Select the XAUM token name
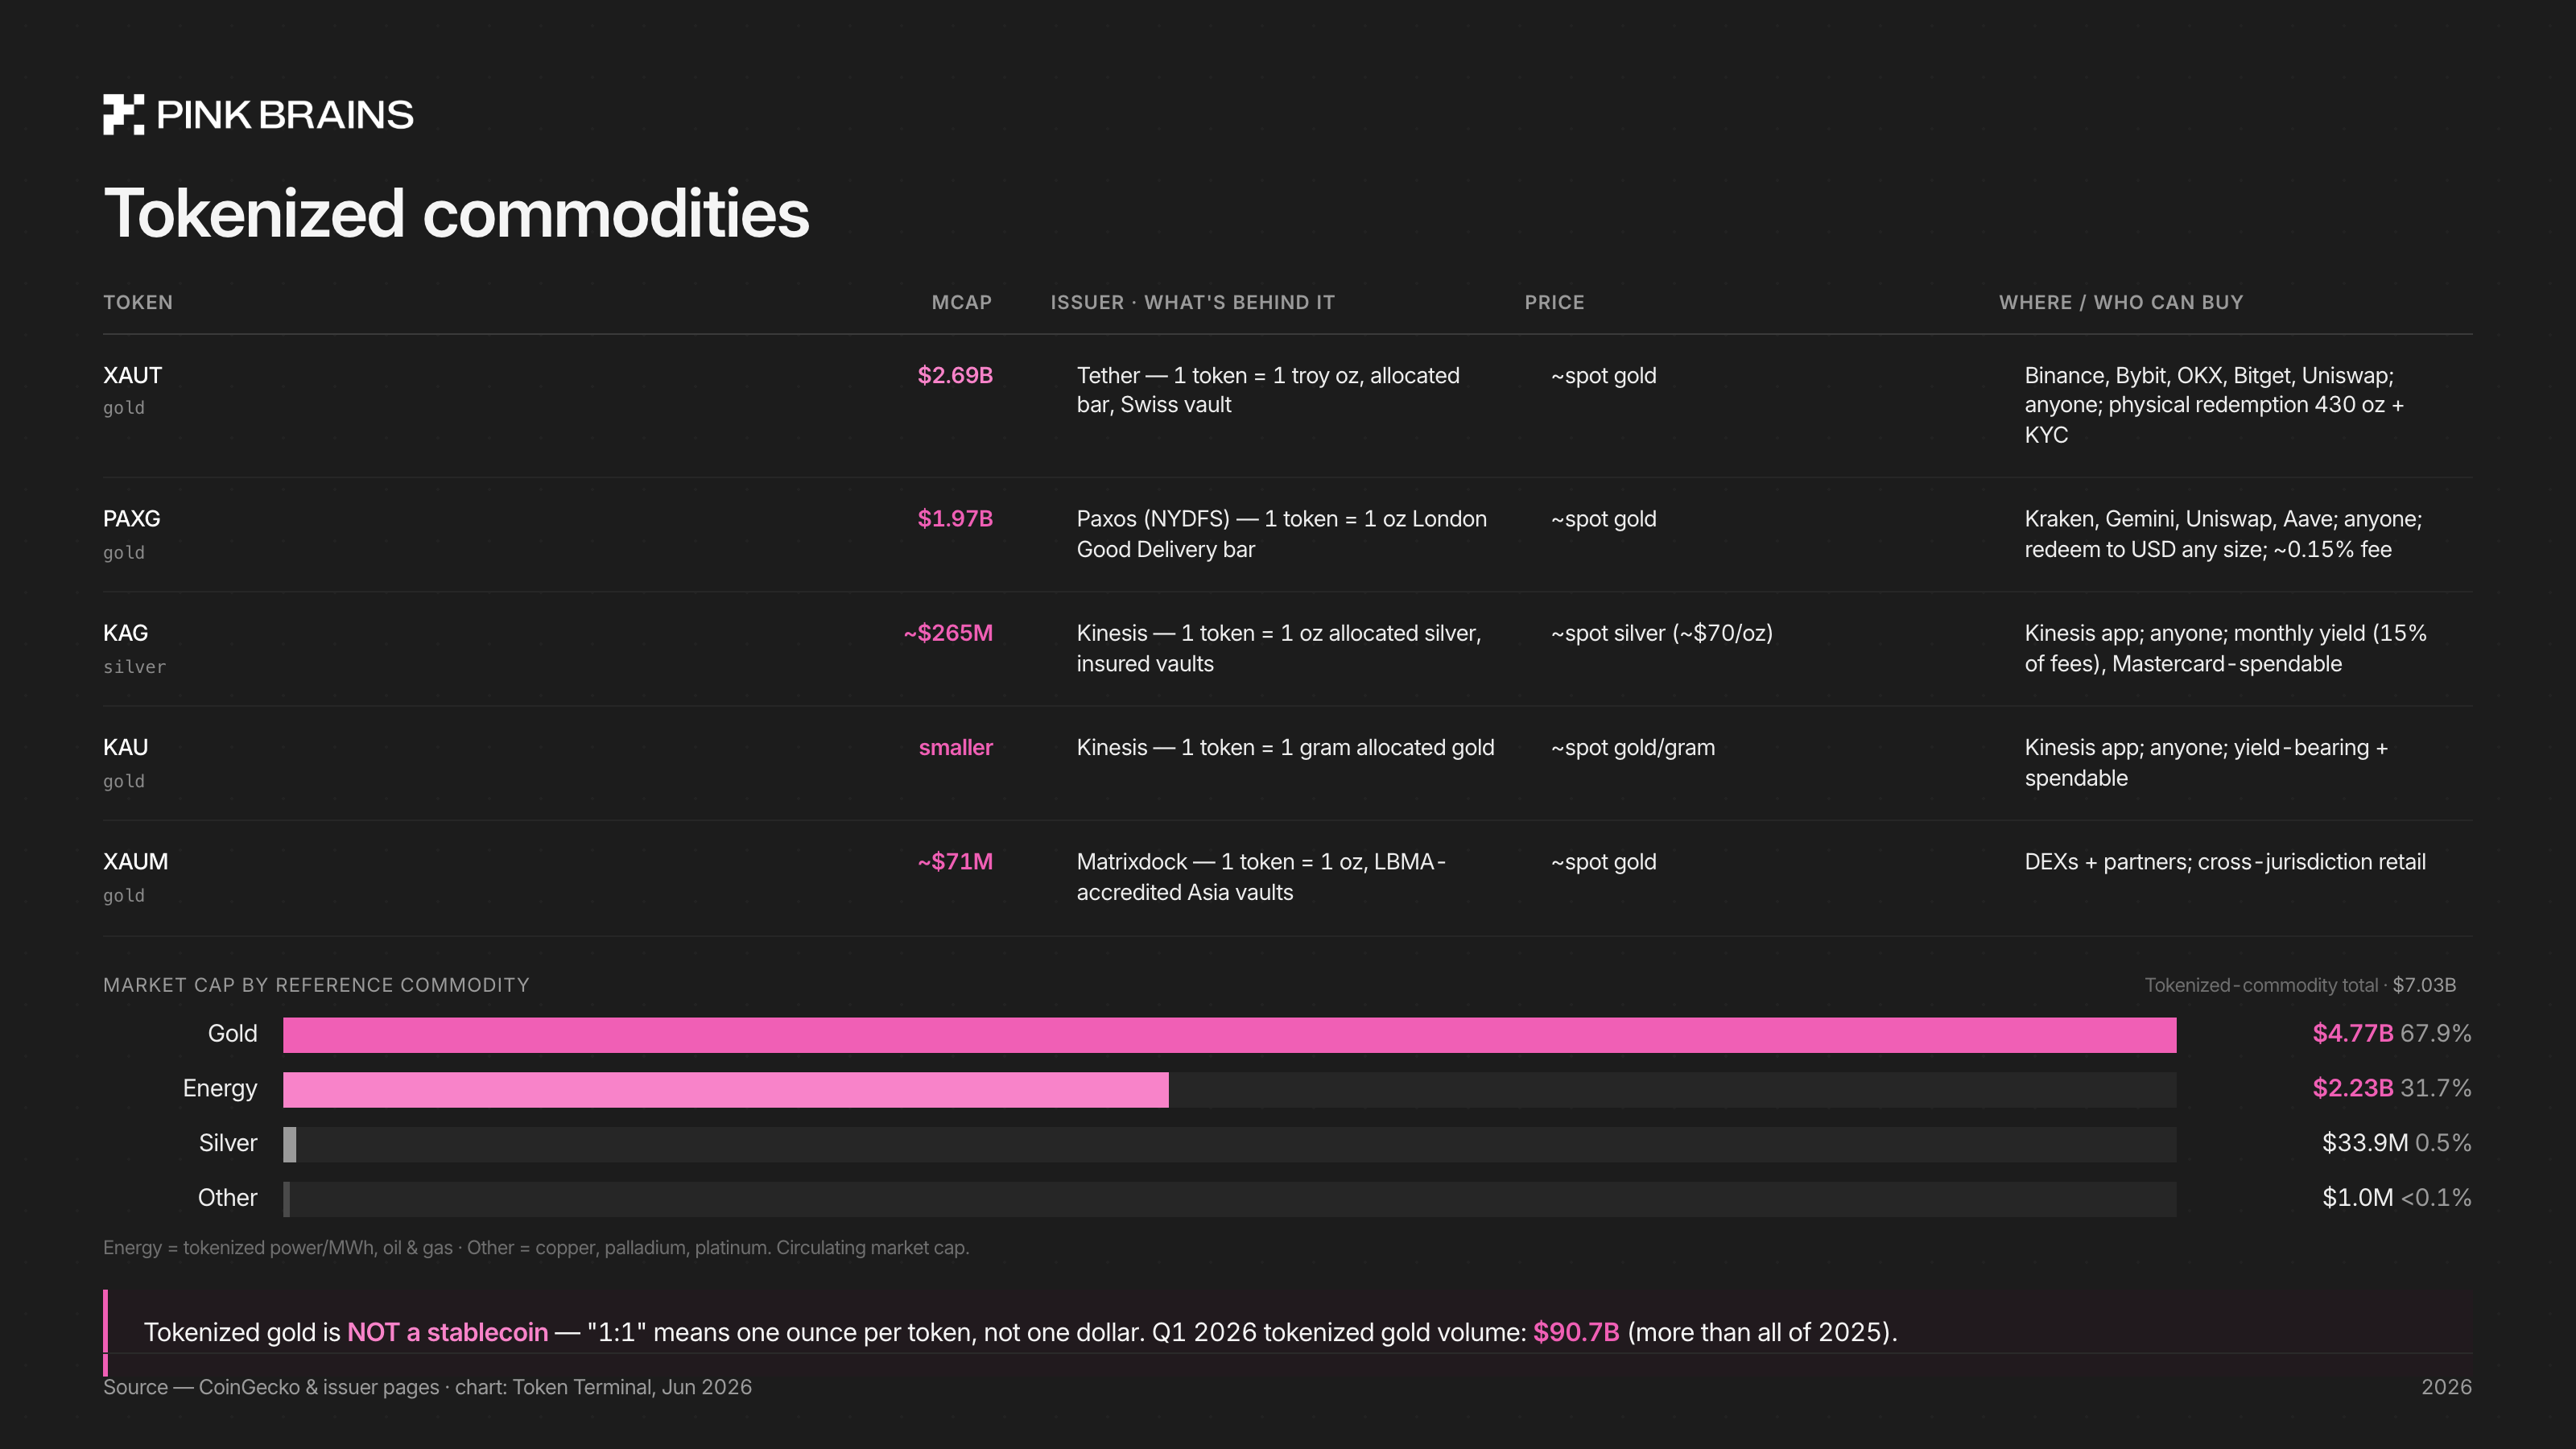The width and height of the screenshot is (2576, 1449). coord(135,862)
